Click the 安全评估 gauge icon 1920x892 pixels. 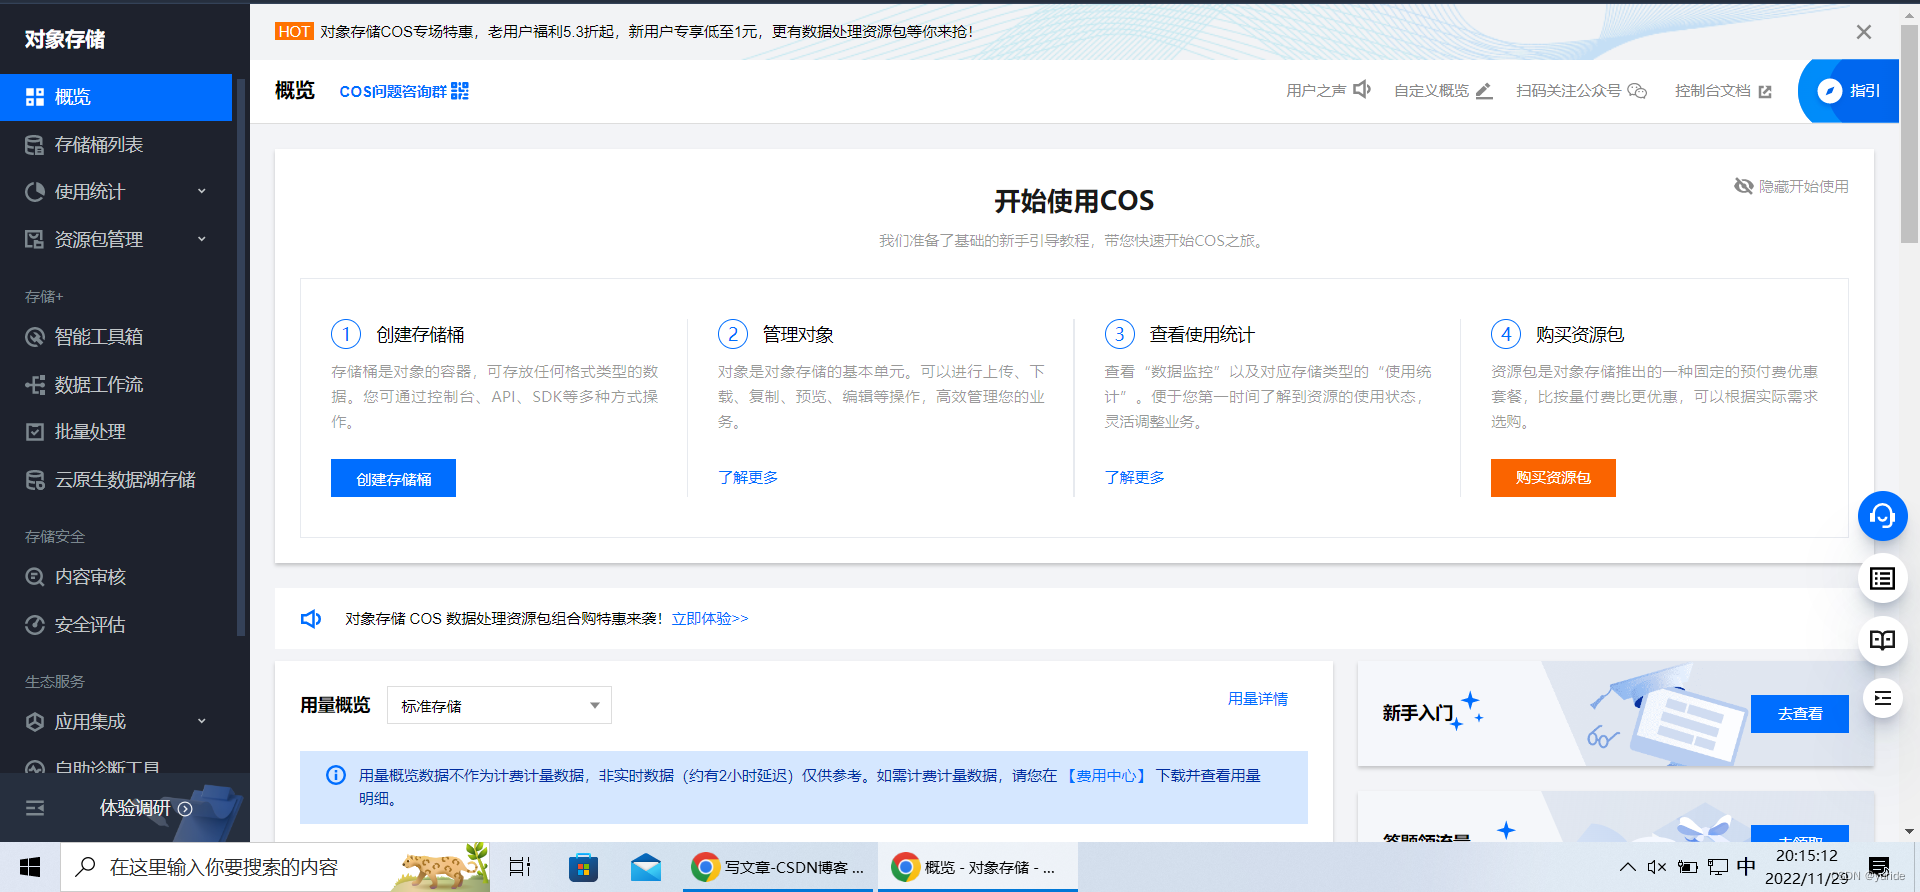35,625
